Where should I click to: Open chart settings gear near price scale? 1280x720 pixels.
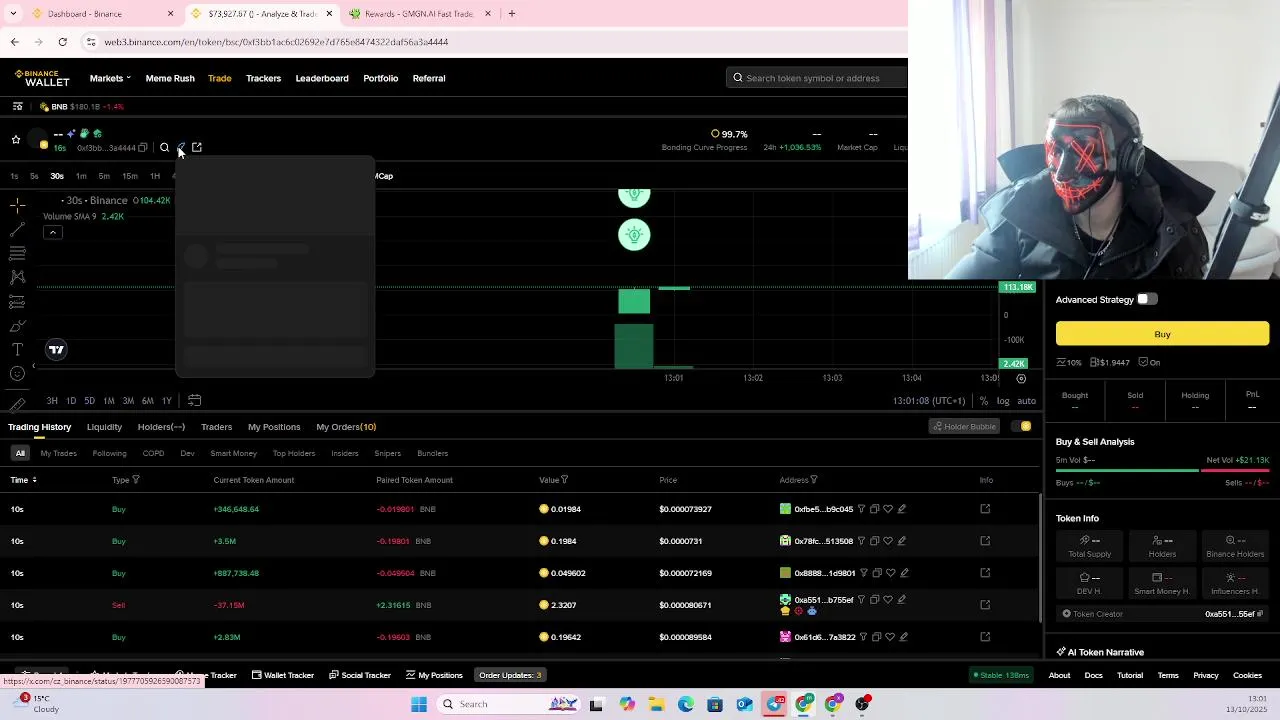pyautogui.click(x=1021, y=379)
